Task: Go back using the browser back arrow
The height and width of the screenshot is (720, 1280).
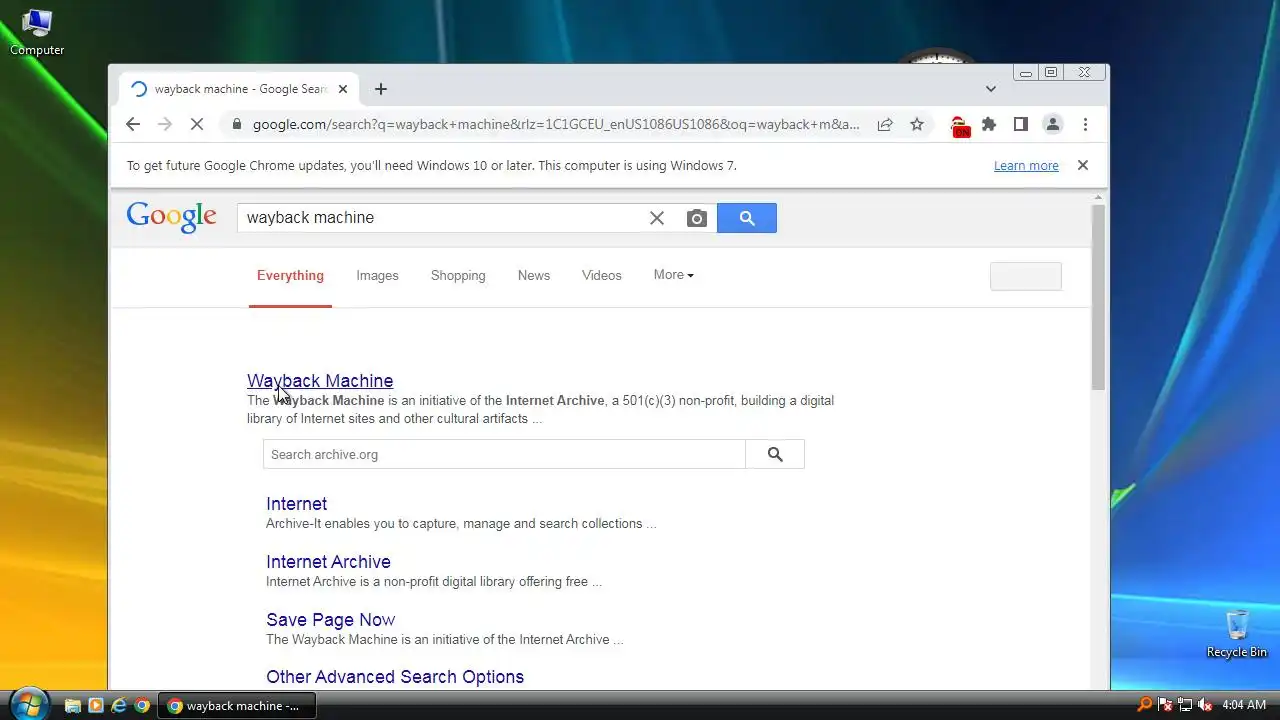Action: click(133, 124)
